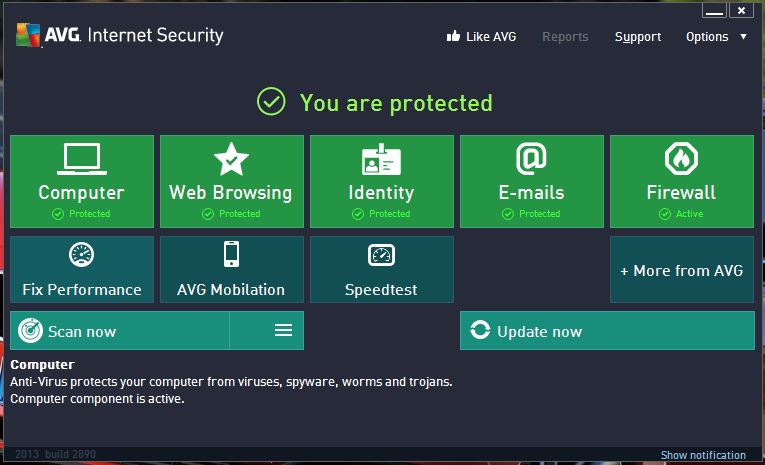Open the Support menu

638,37
